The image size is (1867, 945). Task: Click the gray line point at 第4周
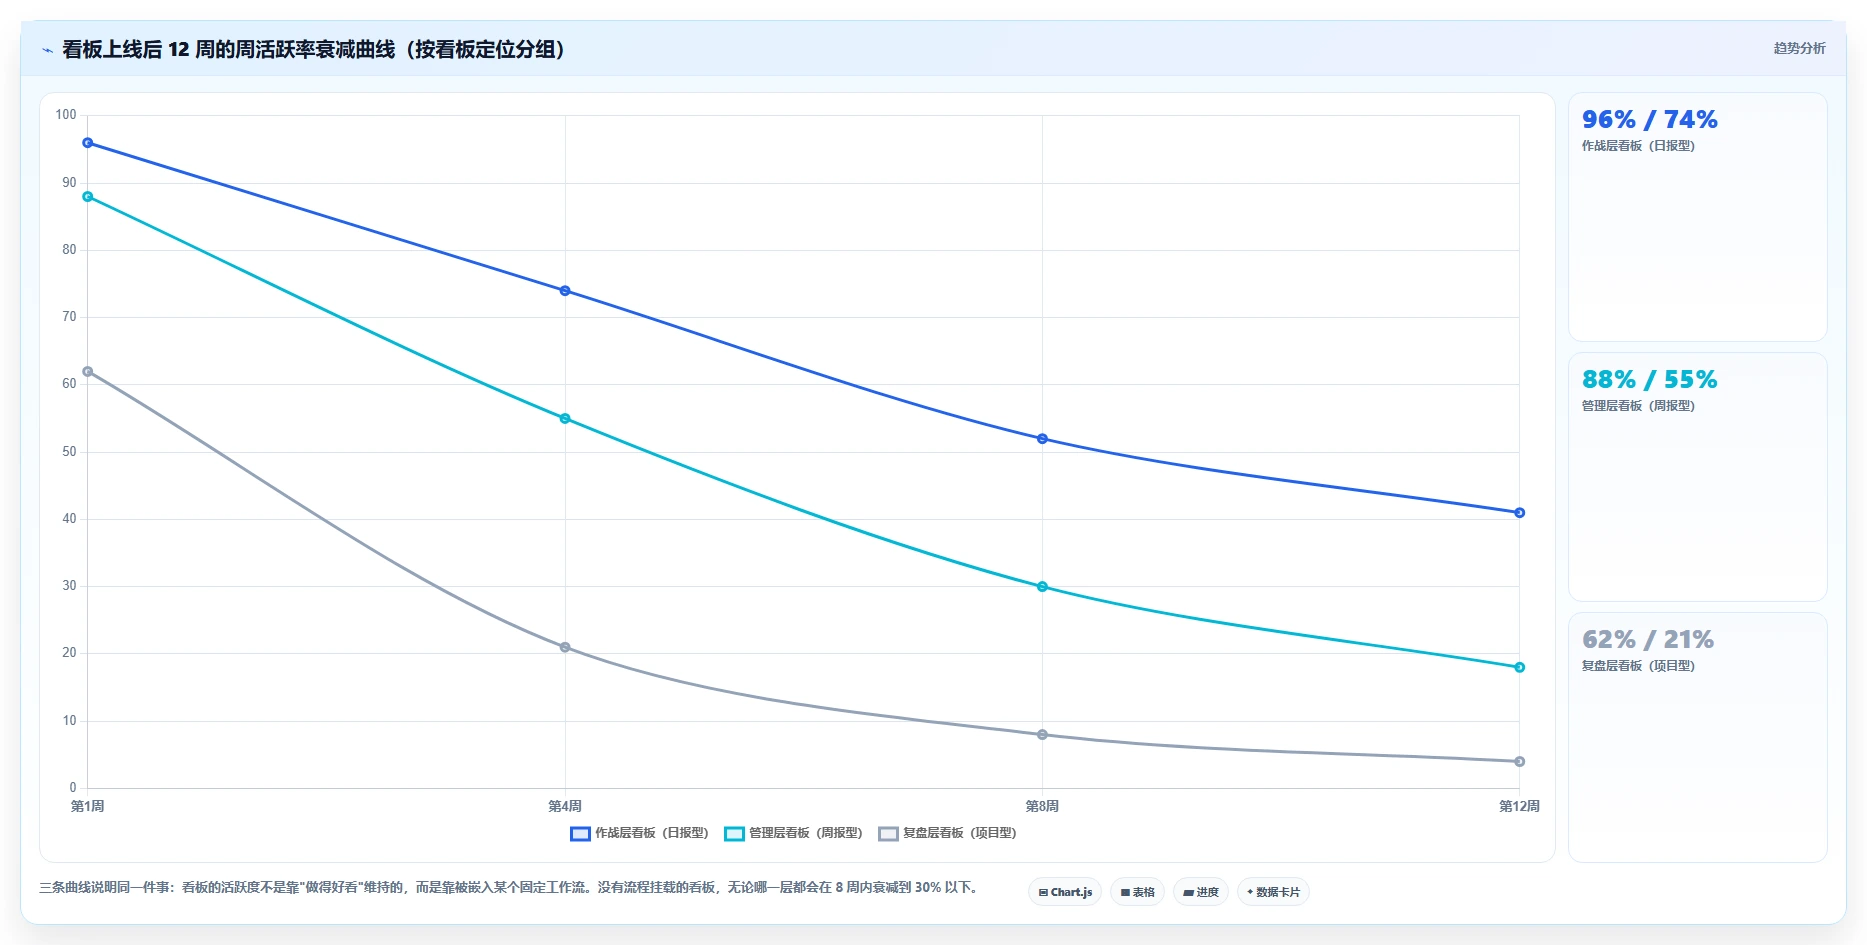pos(565,647)
